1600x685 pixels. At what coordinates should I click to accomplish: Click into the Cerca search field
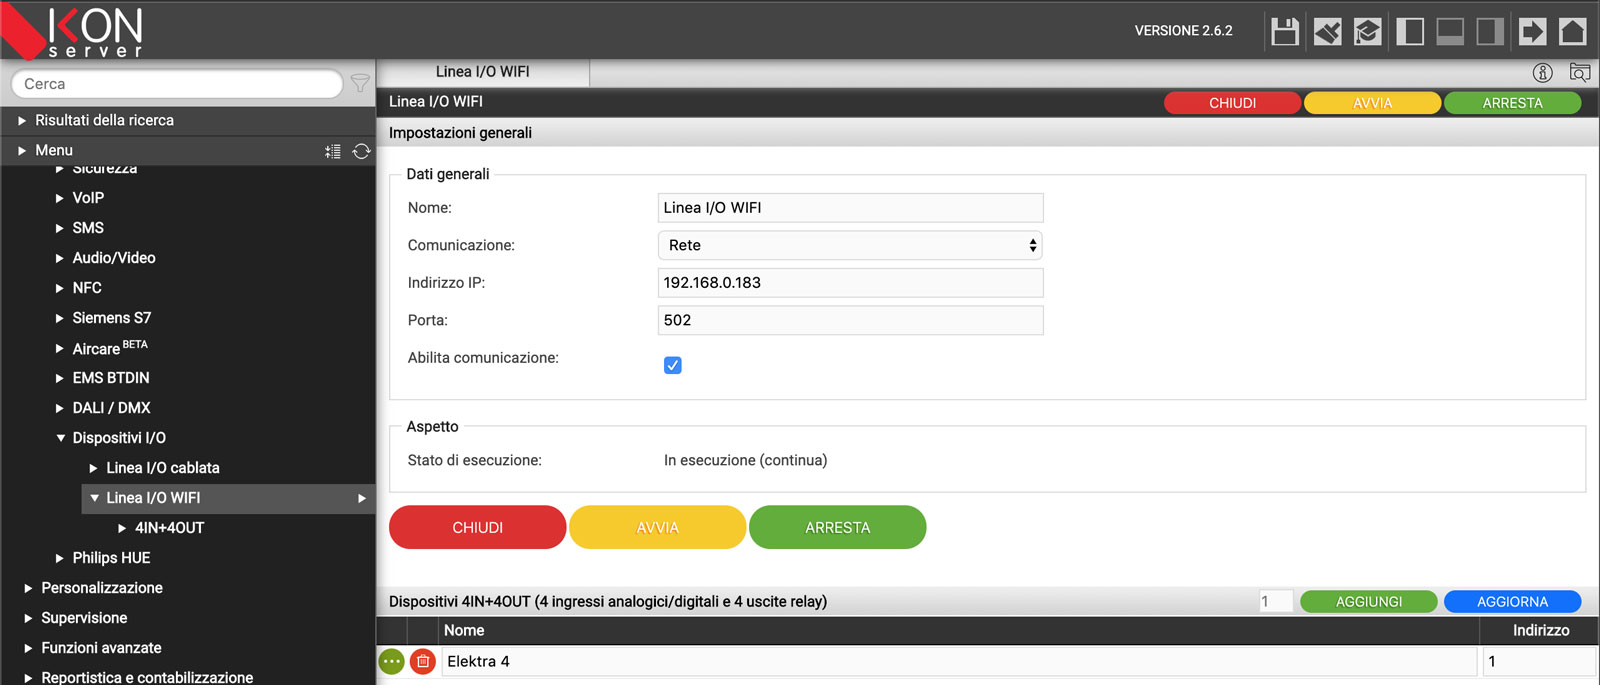[x=177, y=84]
